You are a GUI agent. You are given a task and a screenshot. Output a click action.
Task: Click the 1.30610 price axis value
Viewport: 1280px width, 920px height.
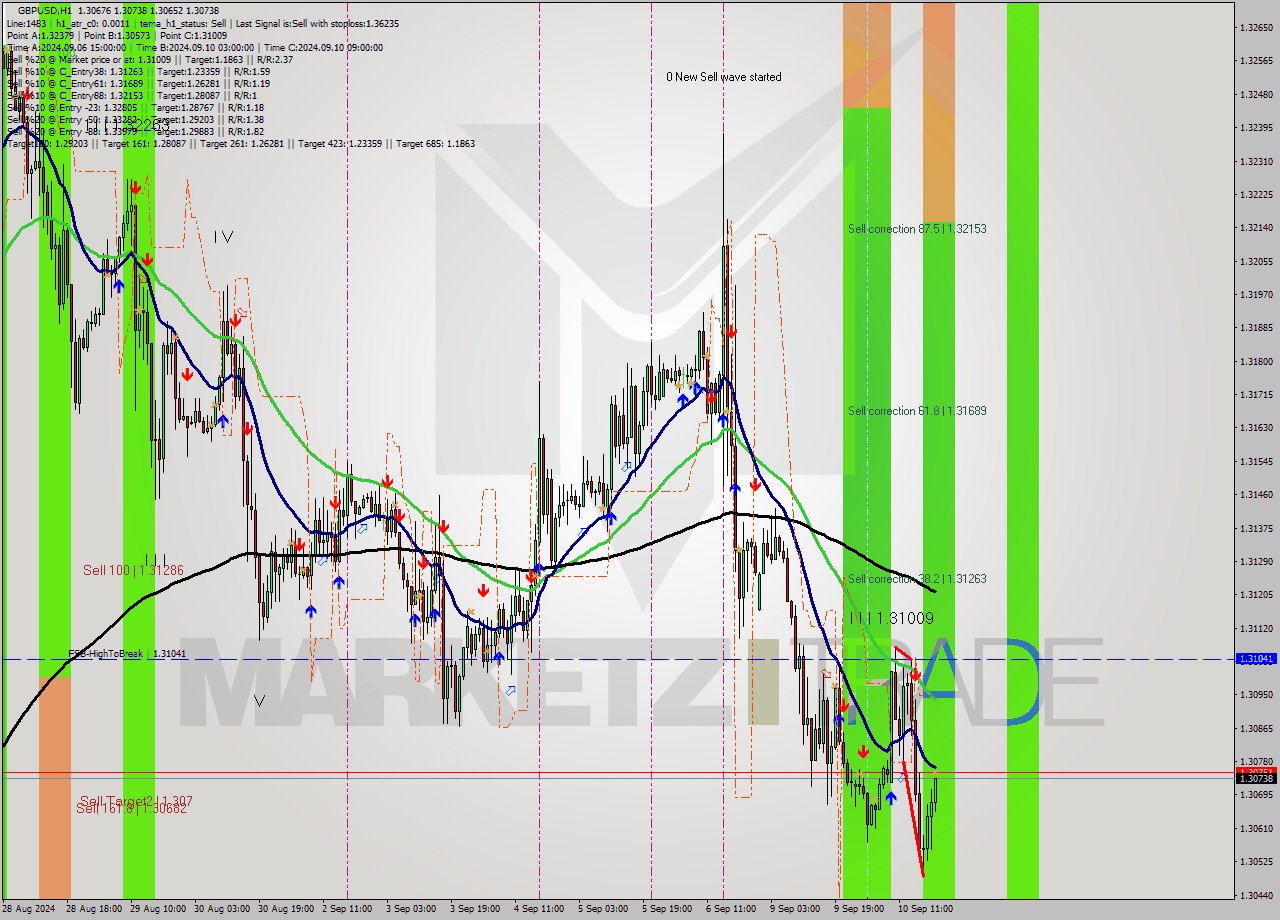point(1255,828)
